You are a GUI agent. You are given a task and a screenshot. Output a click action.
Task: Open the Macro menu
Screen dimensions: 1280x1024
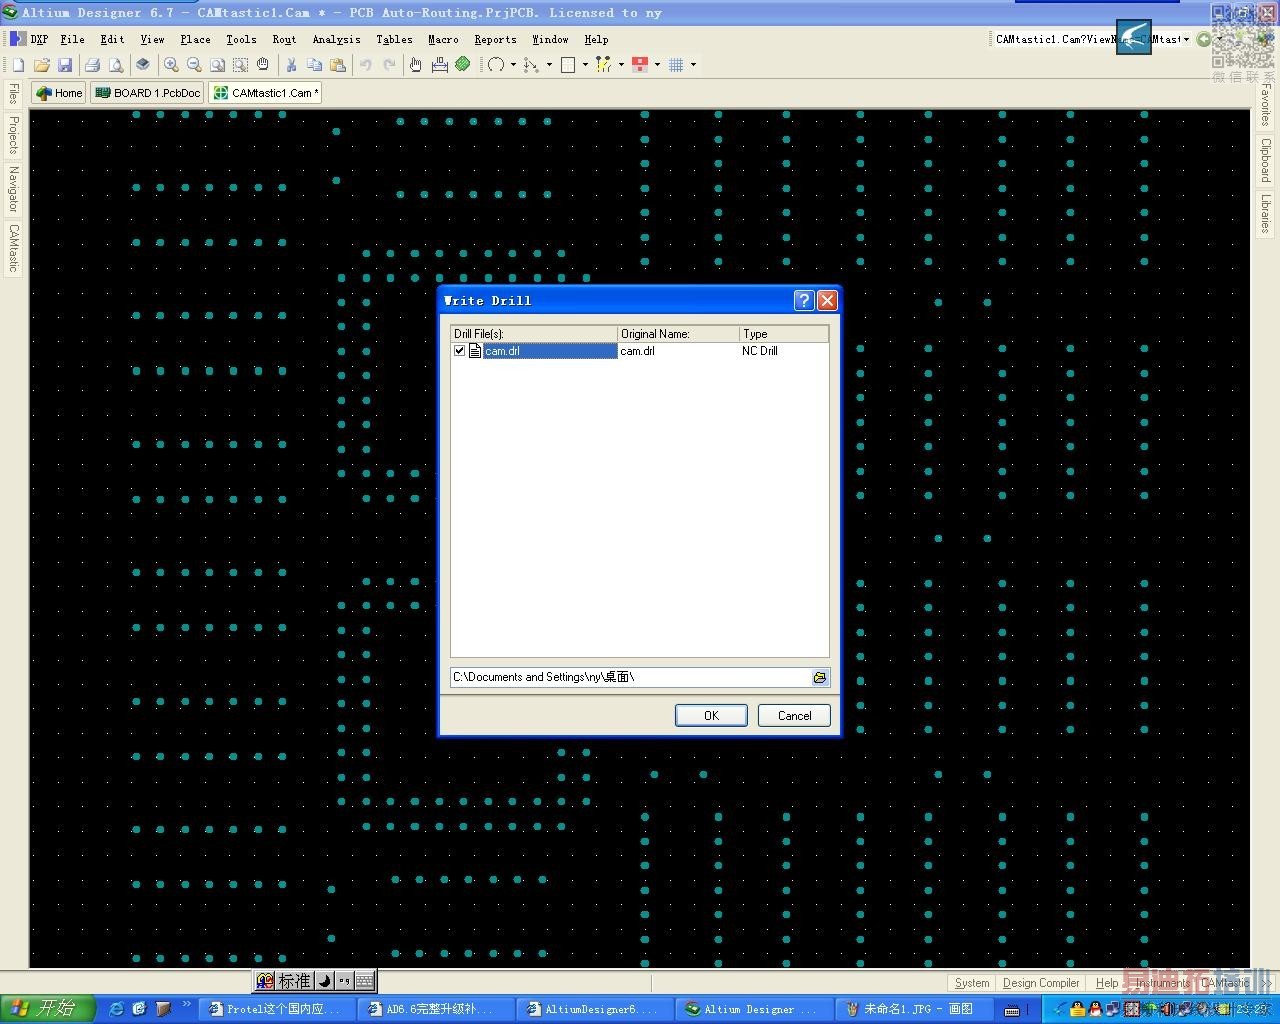click(443, 39)
